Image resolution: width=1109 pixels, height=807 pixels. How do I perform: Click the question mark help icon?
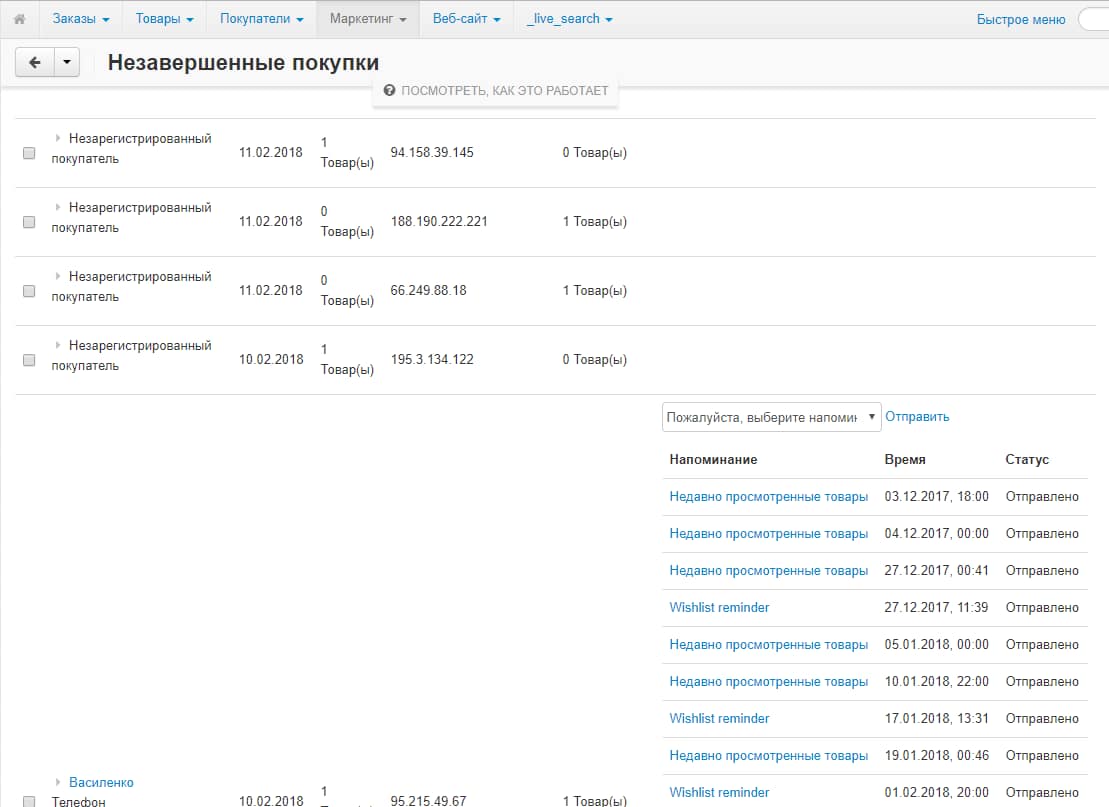click(x=389, y=90)
